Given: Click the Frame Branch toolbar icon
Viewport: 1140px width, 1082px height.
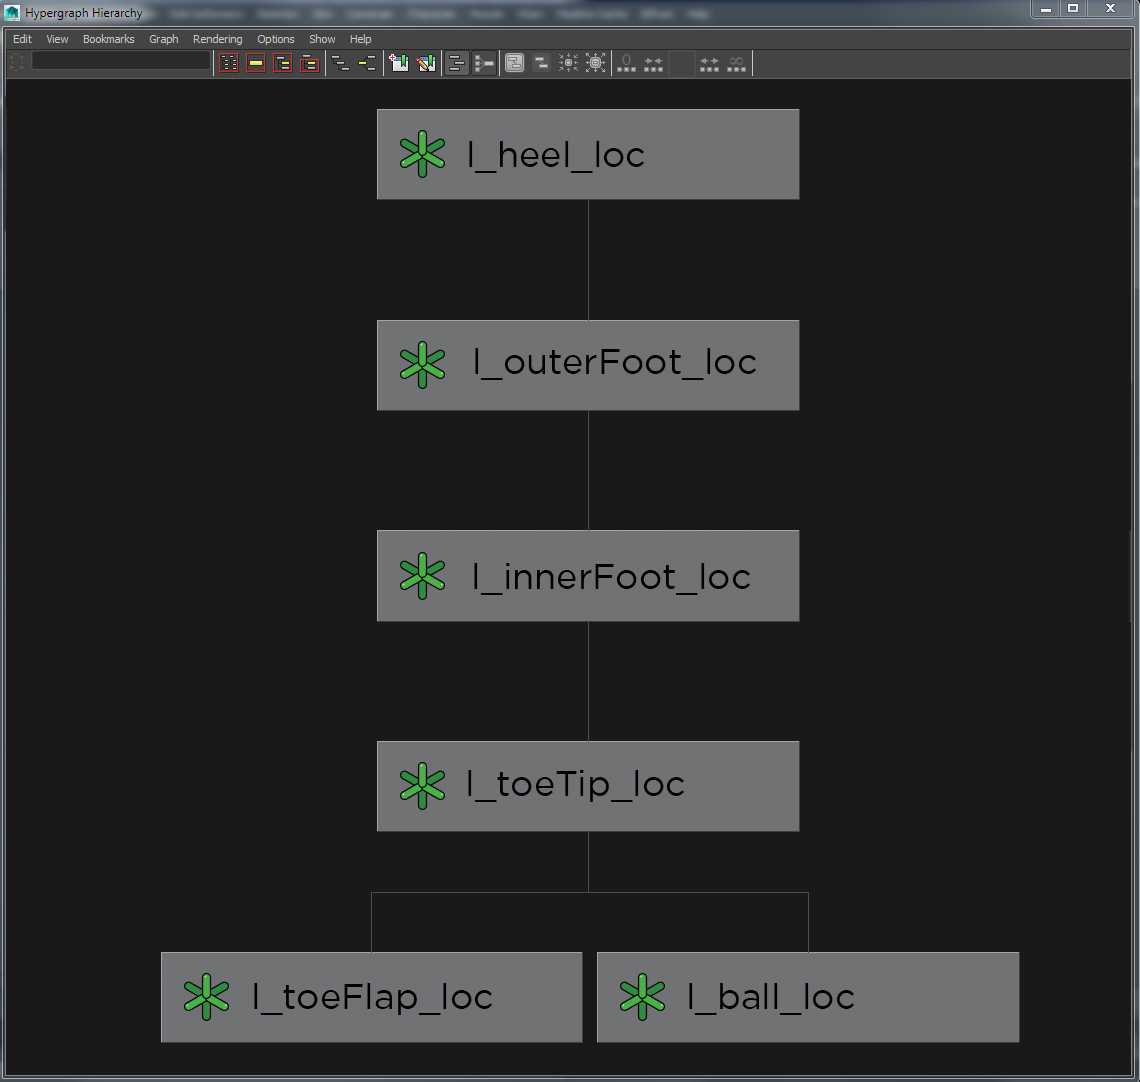Looking at the screenshot, I should click(x=310, y=64).
